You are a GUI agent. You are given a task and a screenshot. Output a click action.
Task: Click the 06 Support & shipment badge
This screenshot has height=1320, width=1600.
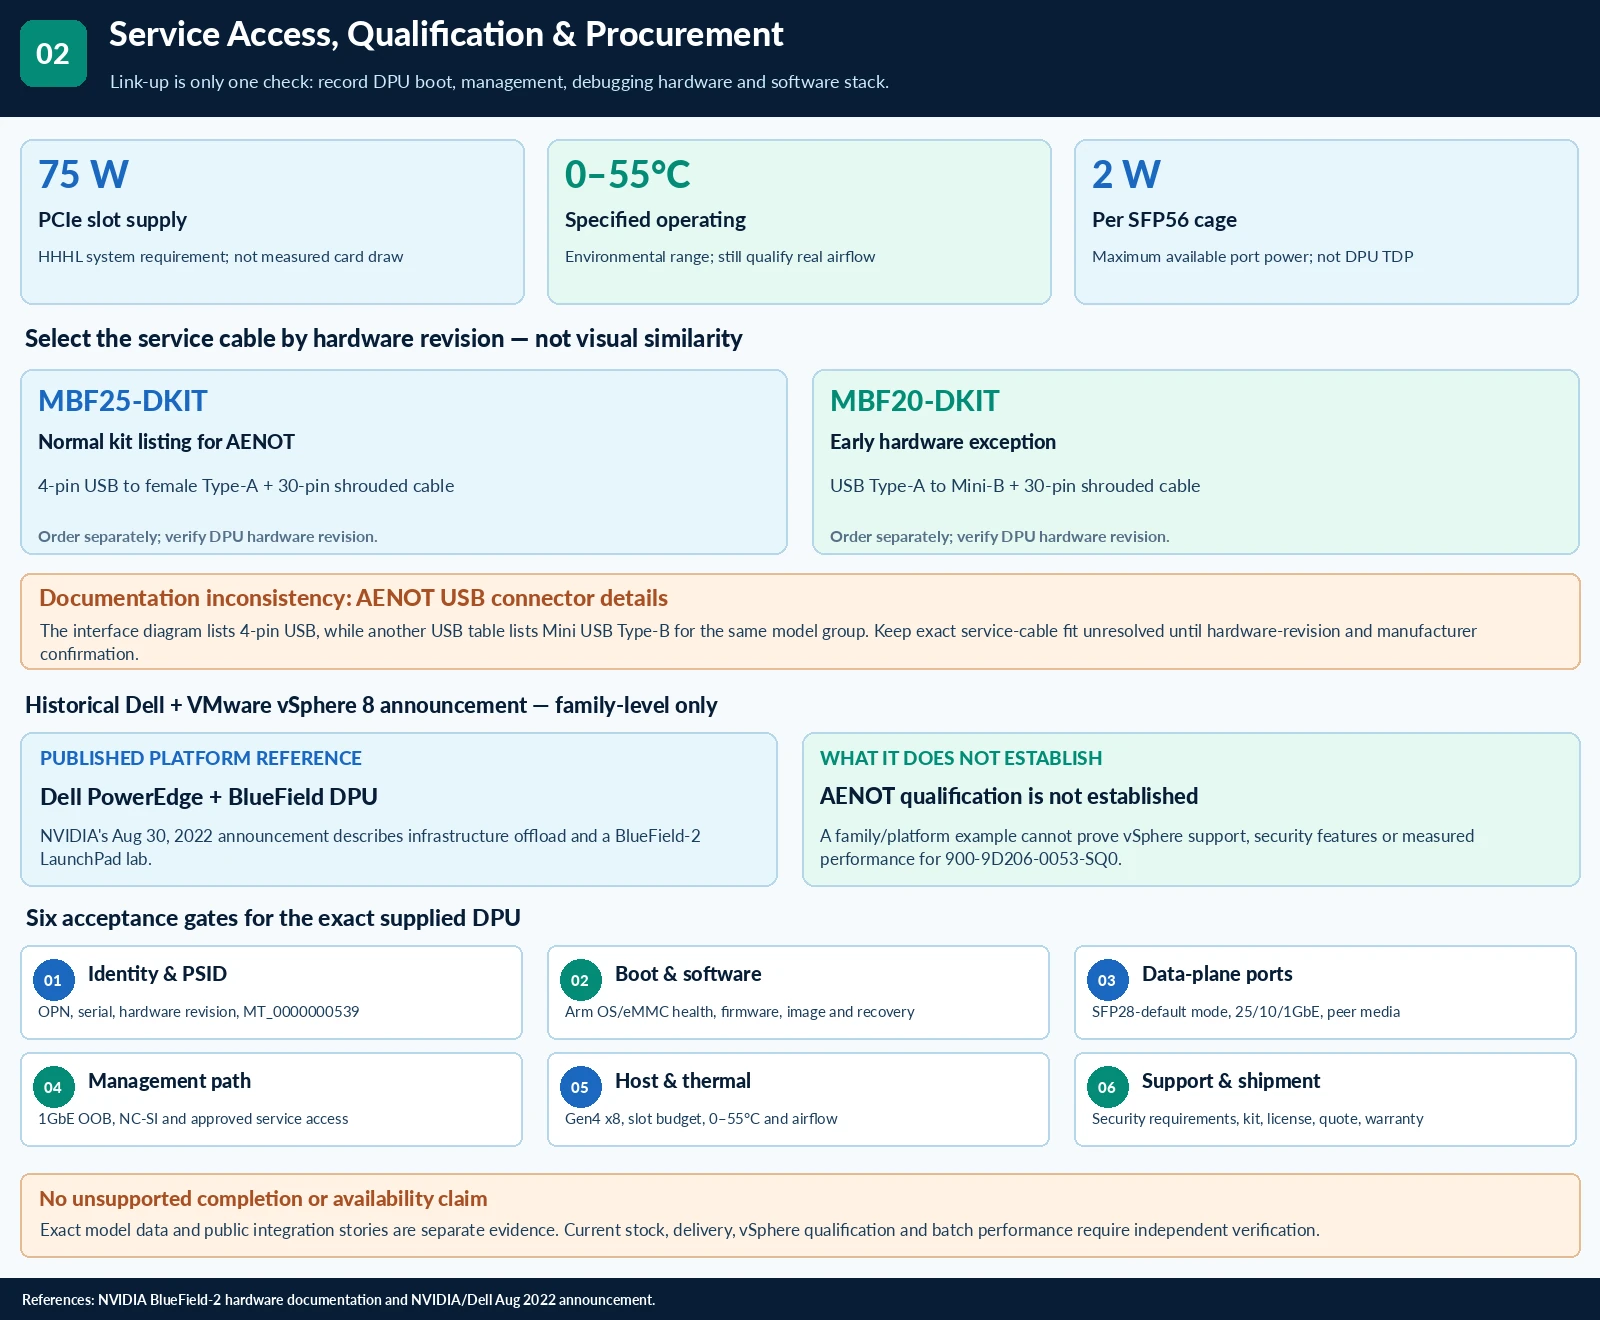click(x=1107, y=1087)
